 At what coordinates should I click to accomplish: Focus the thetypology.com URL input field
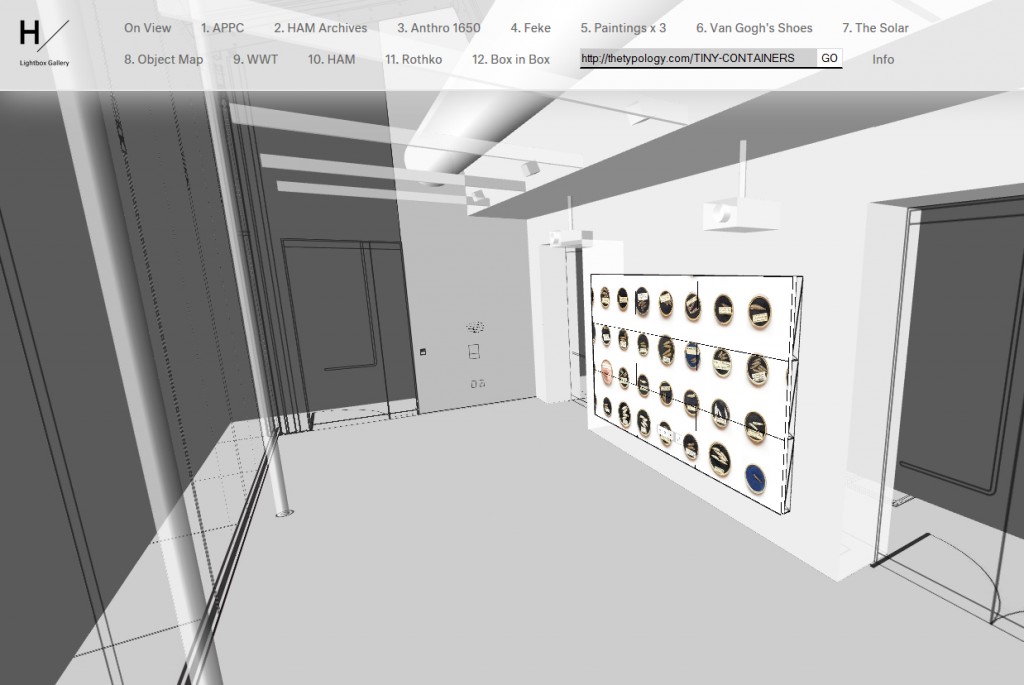[697, 58]
